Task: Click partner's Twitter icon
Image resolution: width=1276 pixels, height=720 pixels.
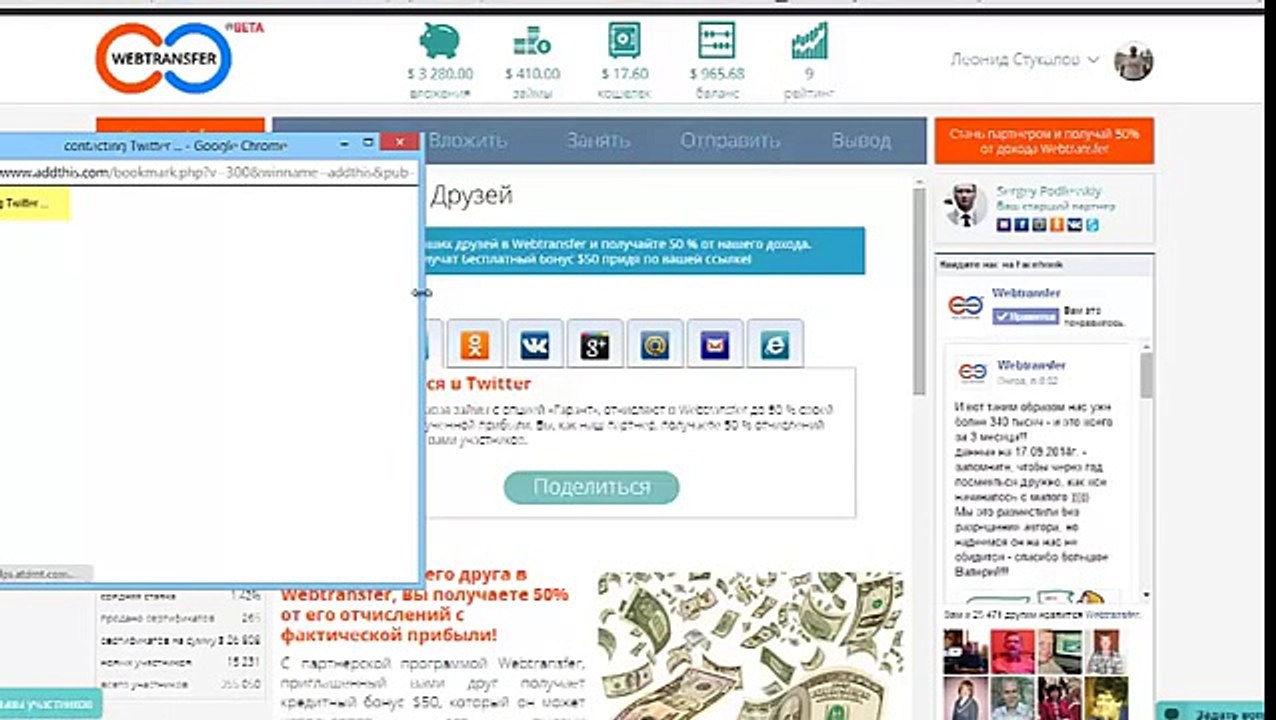Action: [1091, 225]
